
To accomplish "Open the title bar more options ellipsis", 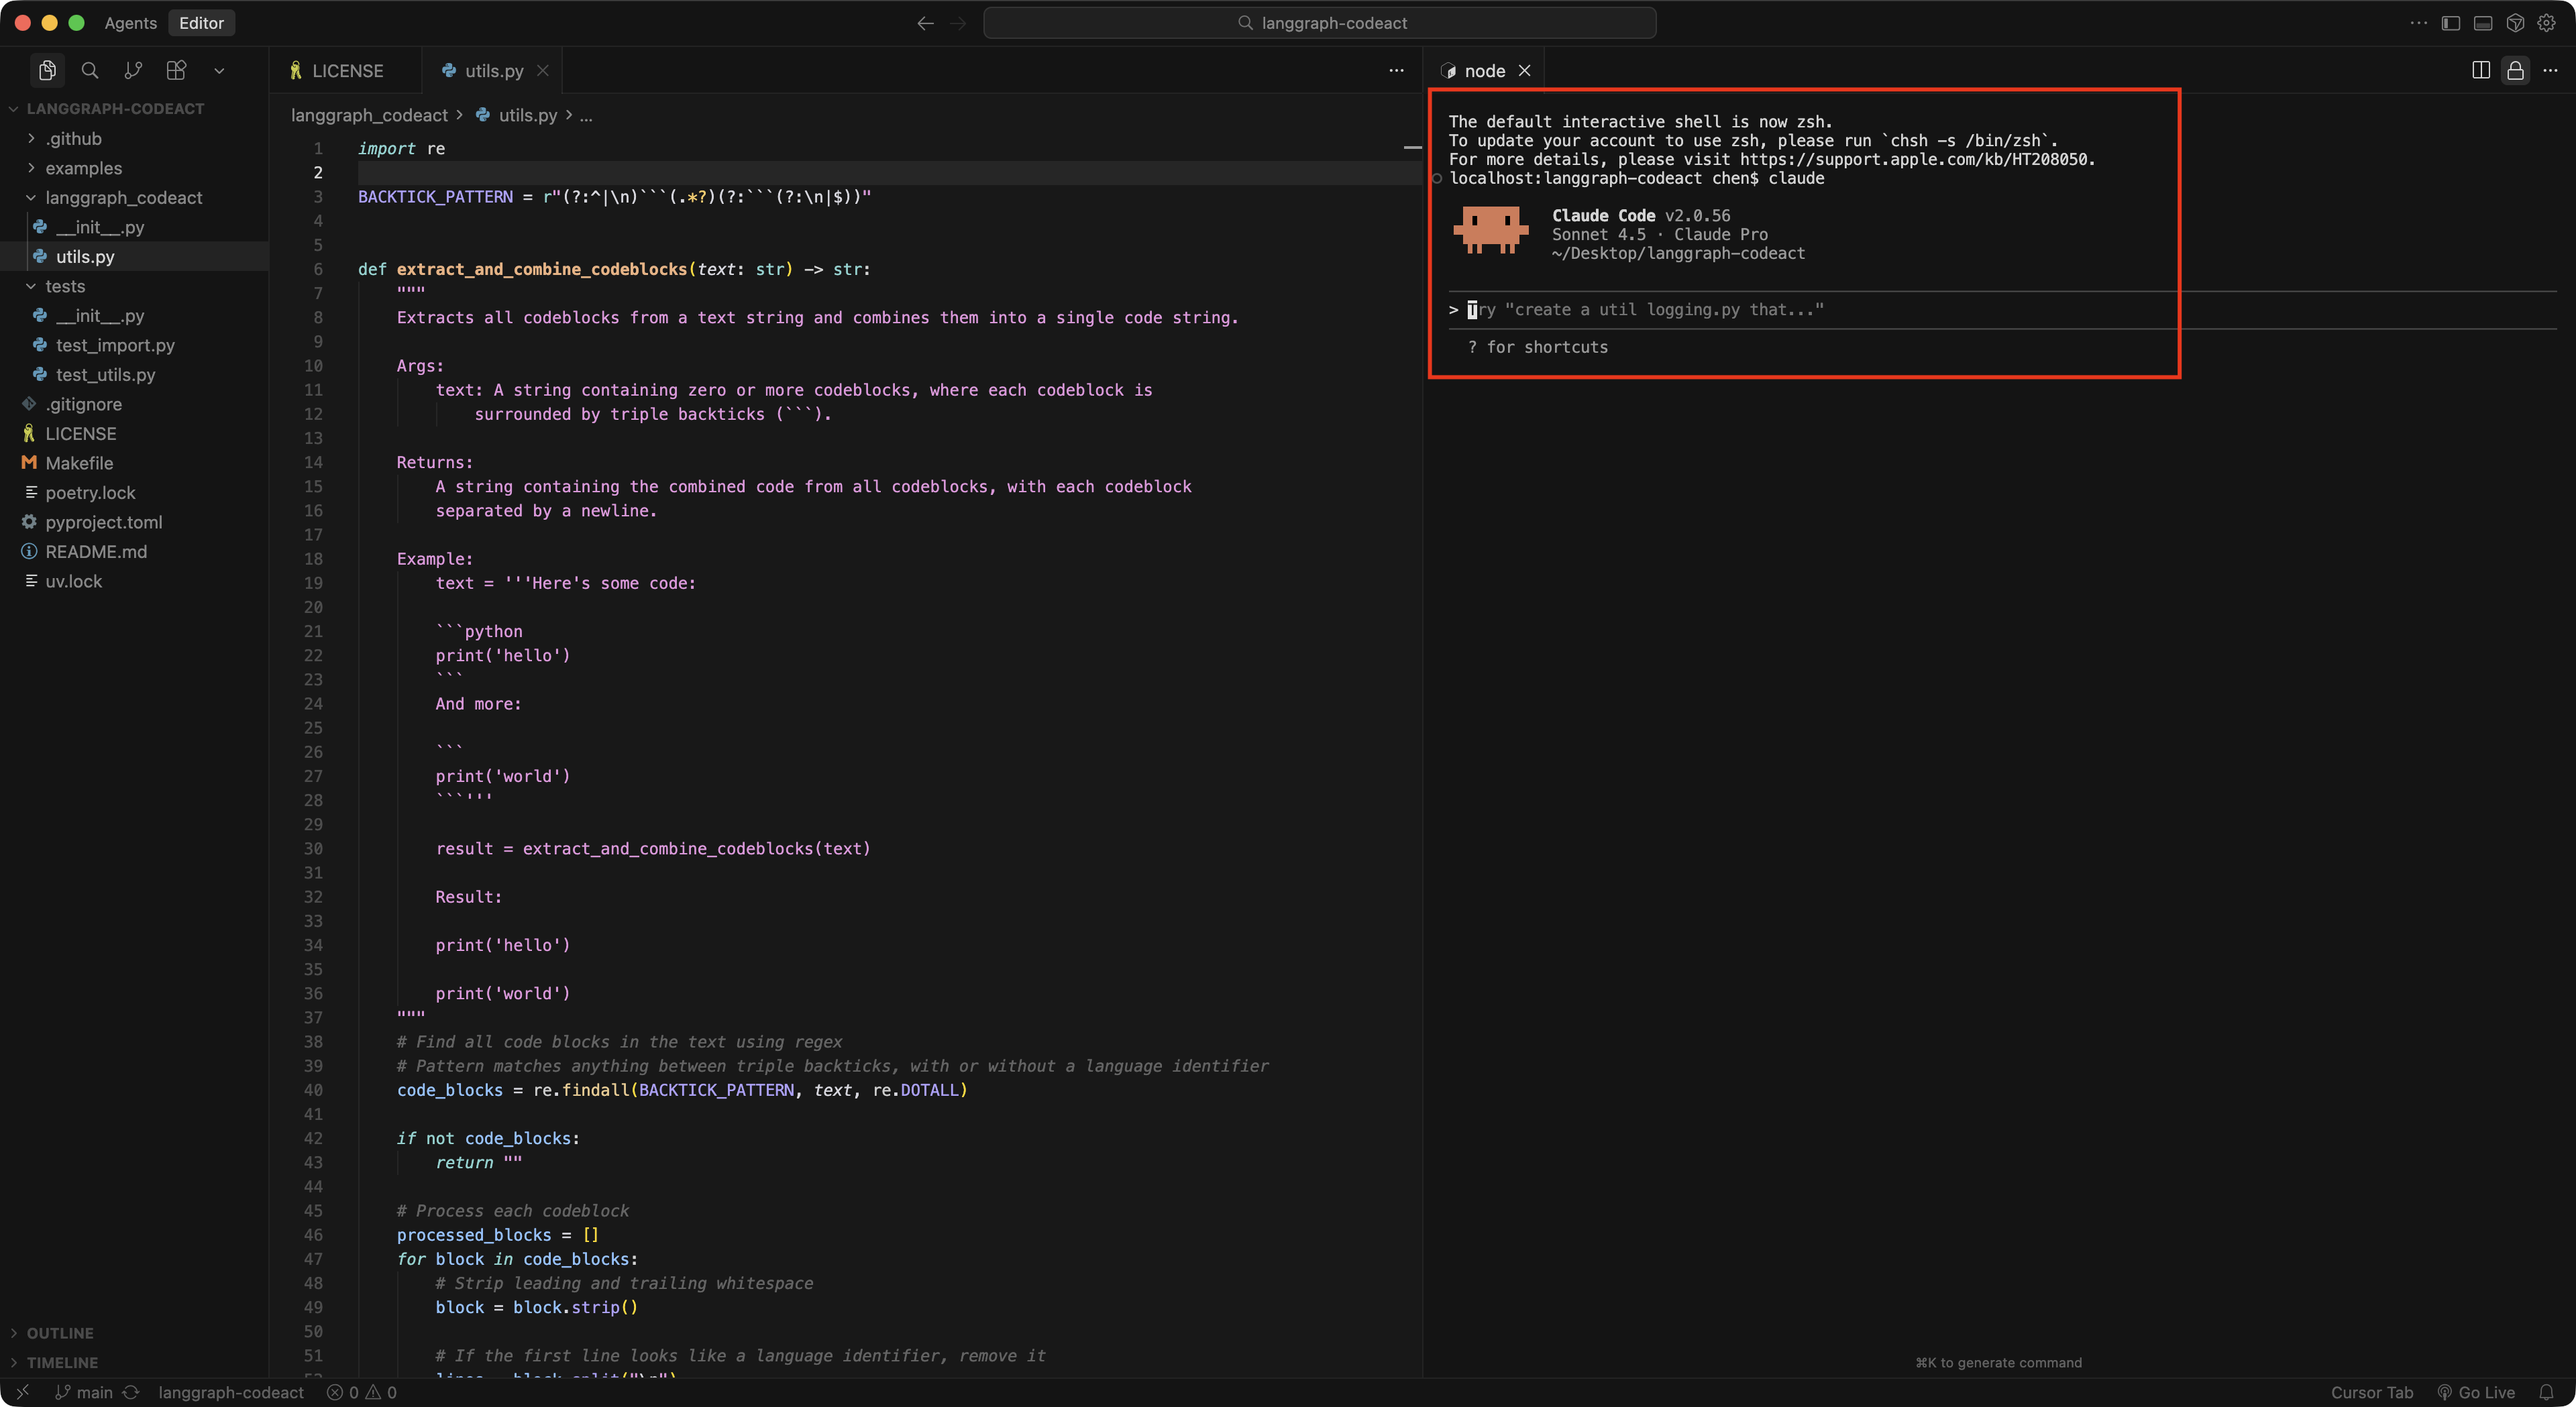I will [2419, 23].
